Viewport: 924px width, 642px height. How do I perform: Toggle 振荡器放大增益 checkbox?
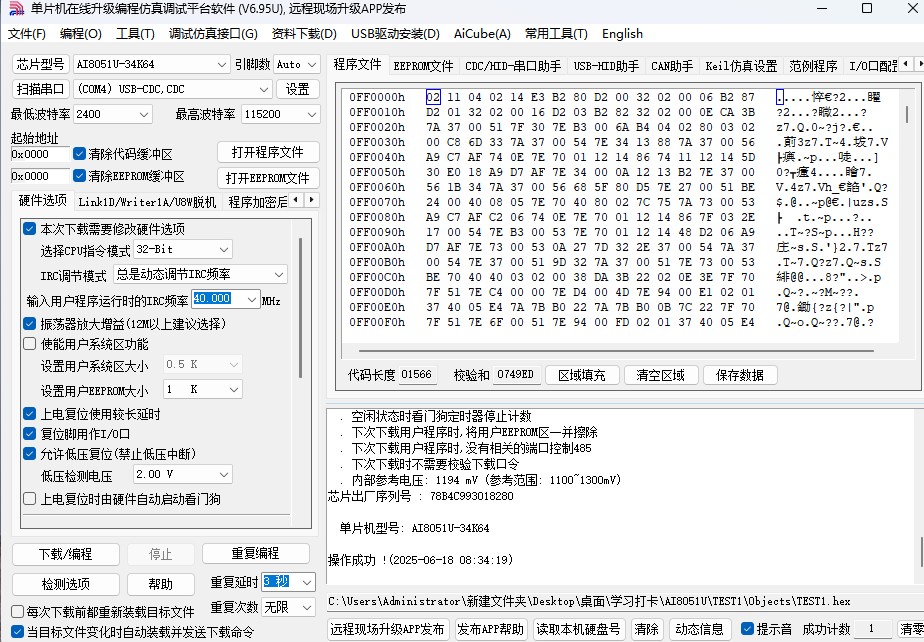tap(29, 324)
